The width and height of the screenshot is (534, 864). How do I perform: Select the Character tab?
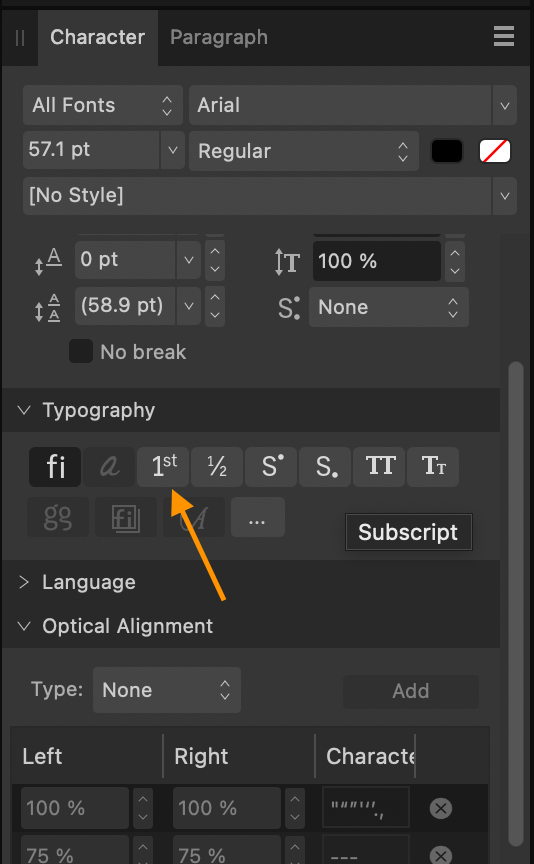point(98,37)
